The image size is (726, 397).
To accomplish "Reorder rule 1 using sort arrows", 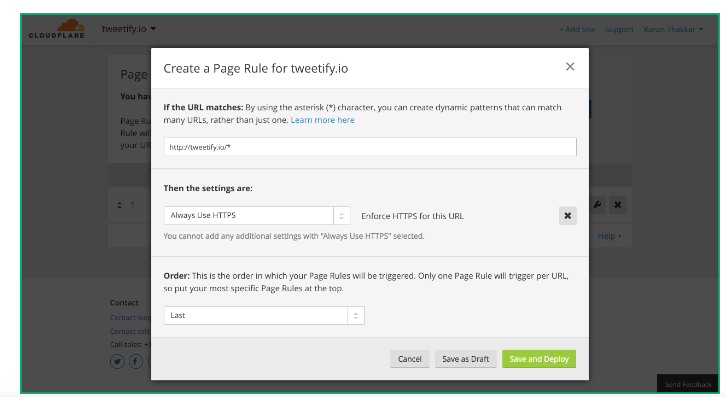I will (119, 205).
